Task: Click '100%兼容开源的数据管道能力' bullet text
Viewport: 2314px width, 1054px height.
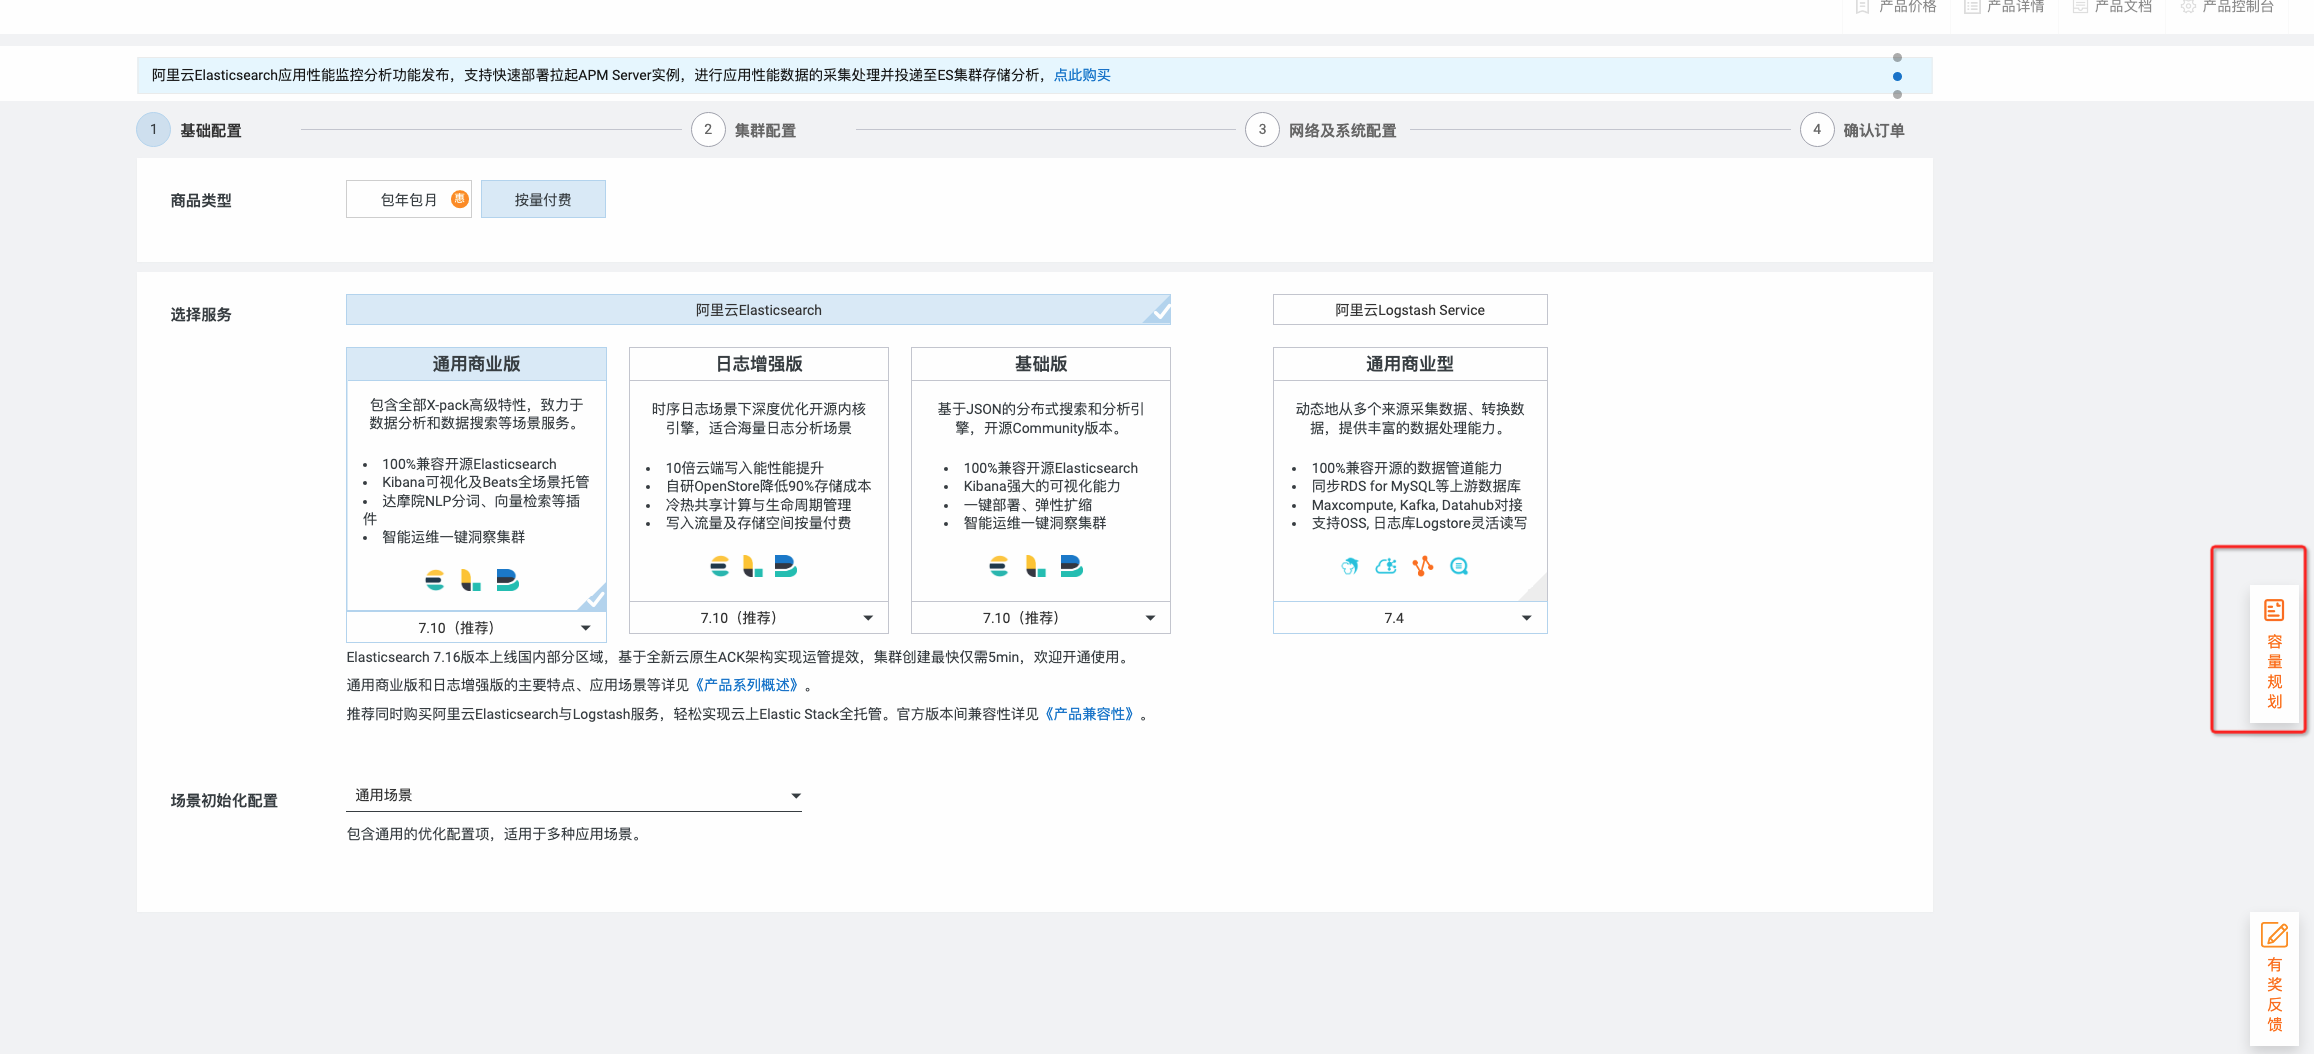Action: pos(1406,468)
